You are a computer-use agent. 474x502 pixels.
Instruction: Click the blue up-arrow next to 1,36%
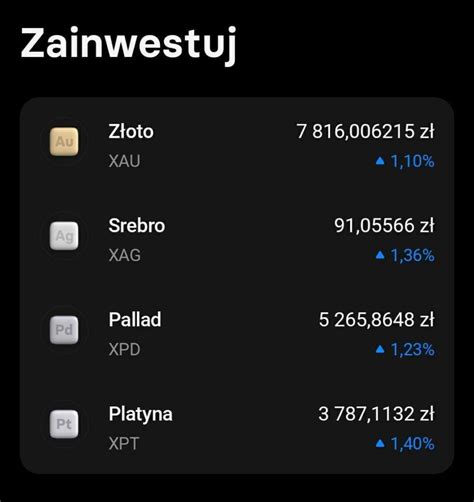tap(380, 256)
